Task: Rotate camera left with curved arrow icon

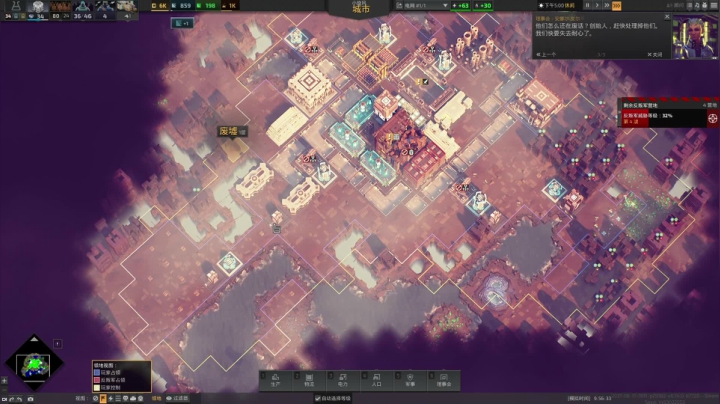Action: 11,399
